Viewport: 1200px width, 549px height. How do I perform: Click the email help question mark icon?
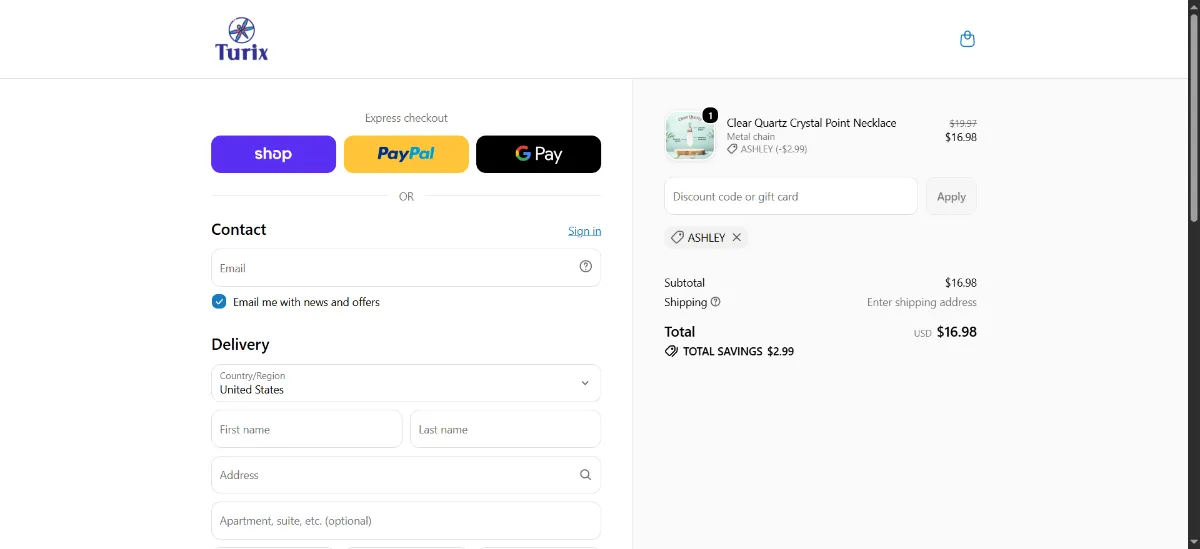[x=586, y=267]
